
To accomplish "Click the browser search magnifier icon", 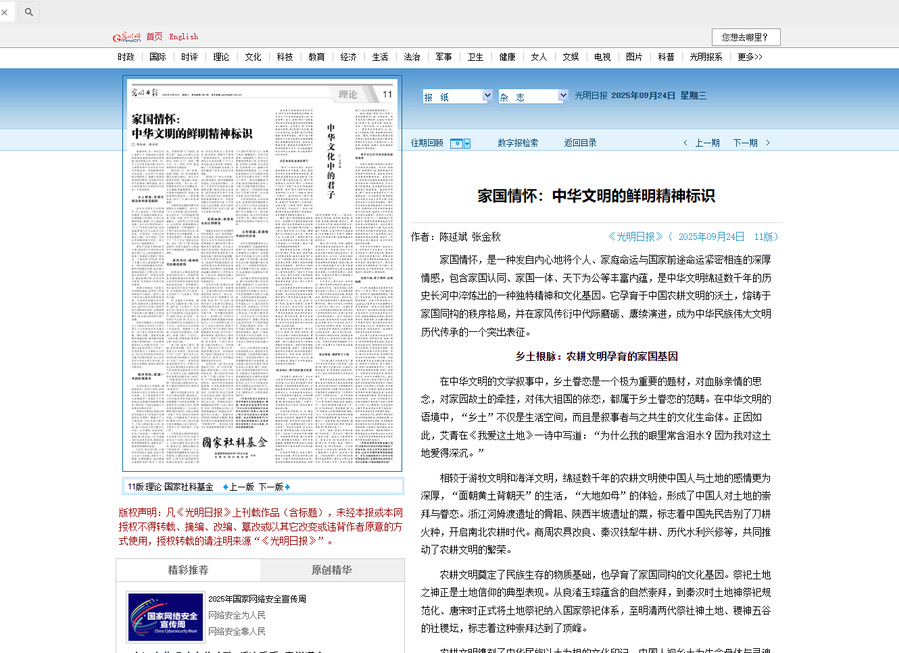I will coord(29,12).
